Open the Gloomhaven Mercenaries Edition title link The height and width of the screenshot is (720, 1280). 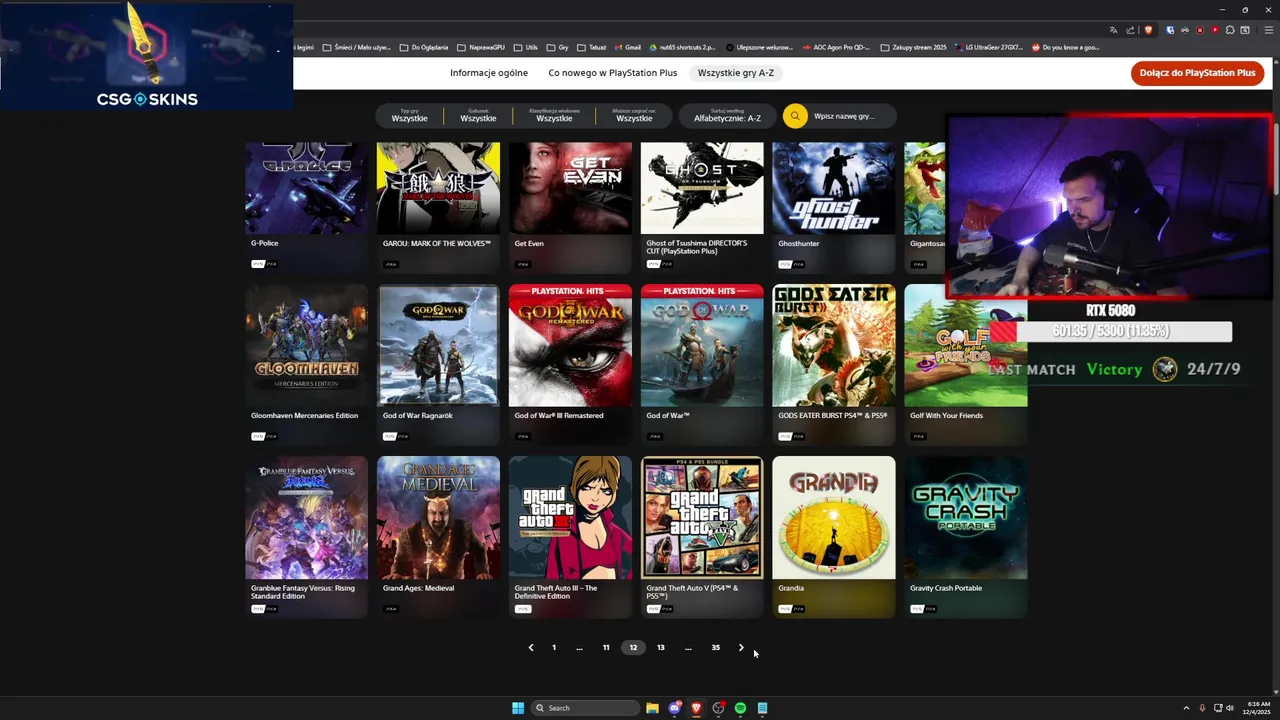(x=304, y=416)
